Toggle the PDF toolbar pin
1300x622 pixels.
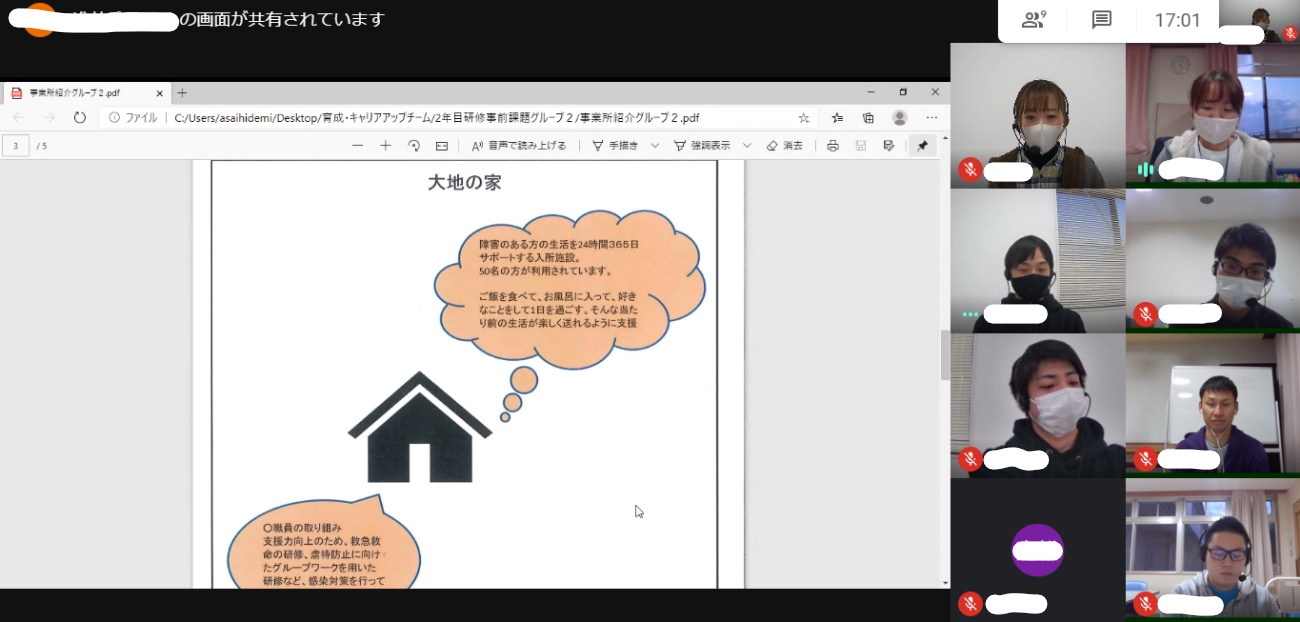[922, 146]
